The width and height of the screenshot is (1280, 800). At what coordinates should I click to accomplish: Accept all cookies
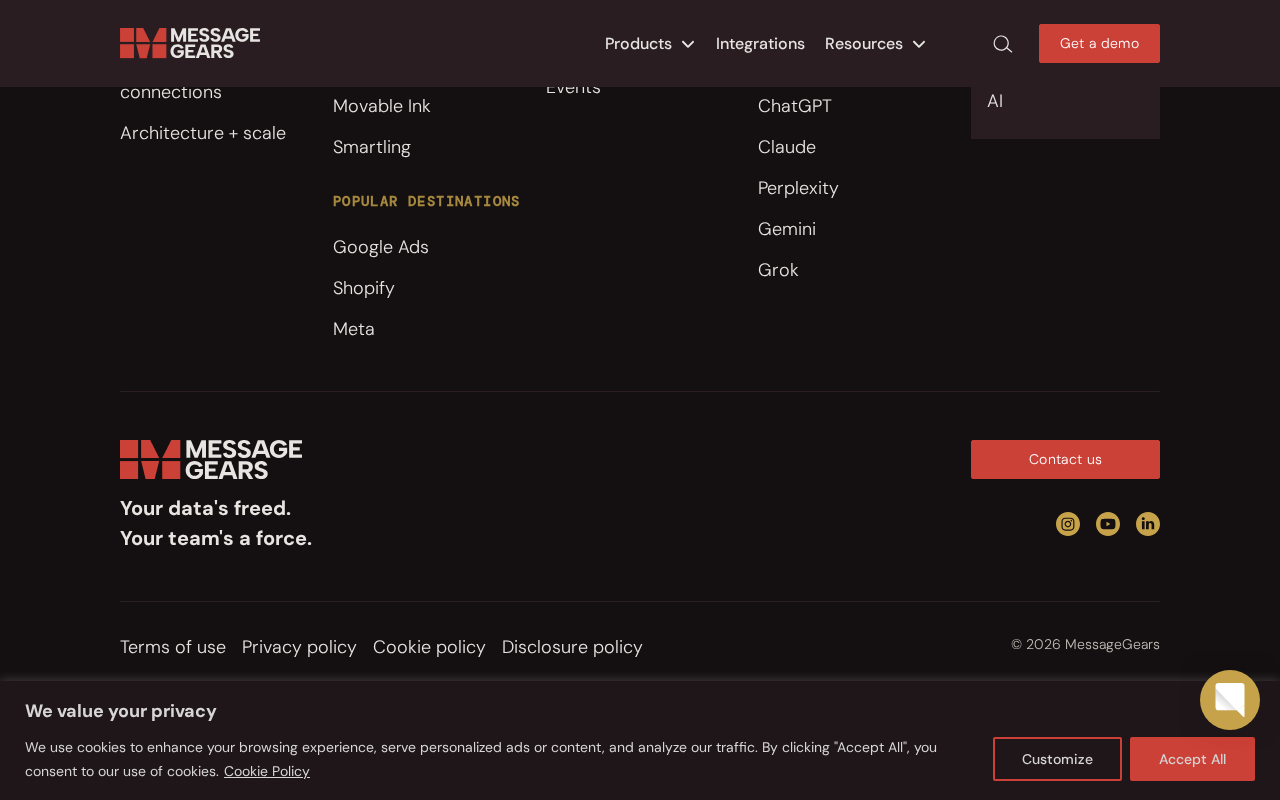coord(1192,759)
